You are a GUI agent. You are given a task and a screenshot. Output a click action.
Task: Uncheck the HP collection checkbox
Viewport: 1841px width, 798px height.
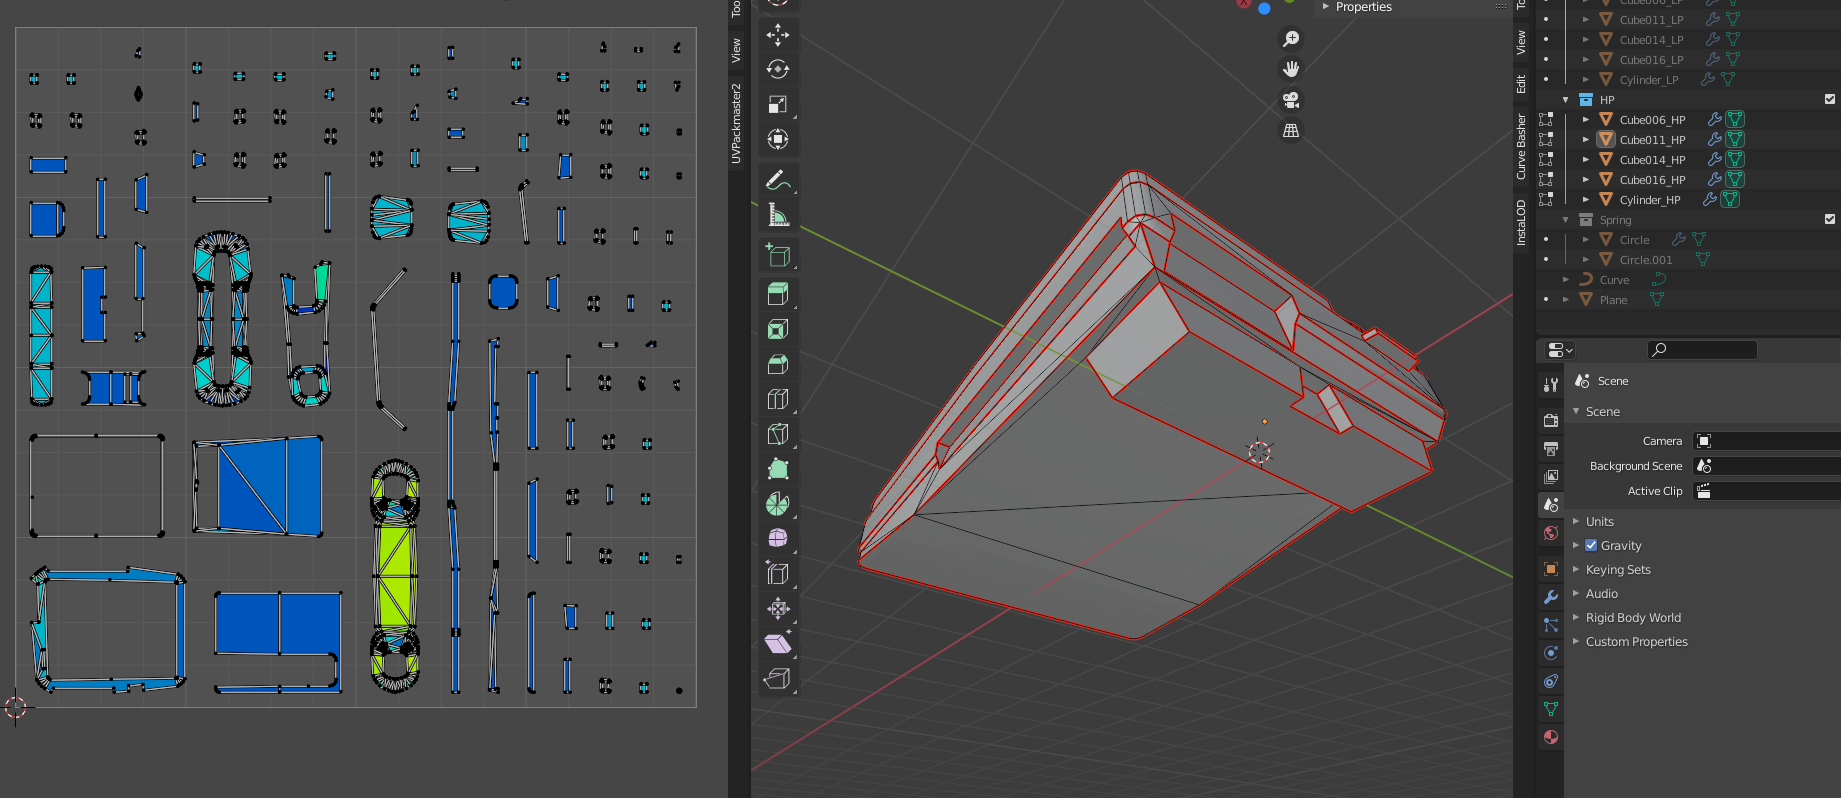coord(1829,99)
